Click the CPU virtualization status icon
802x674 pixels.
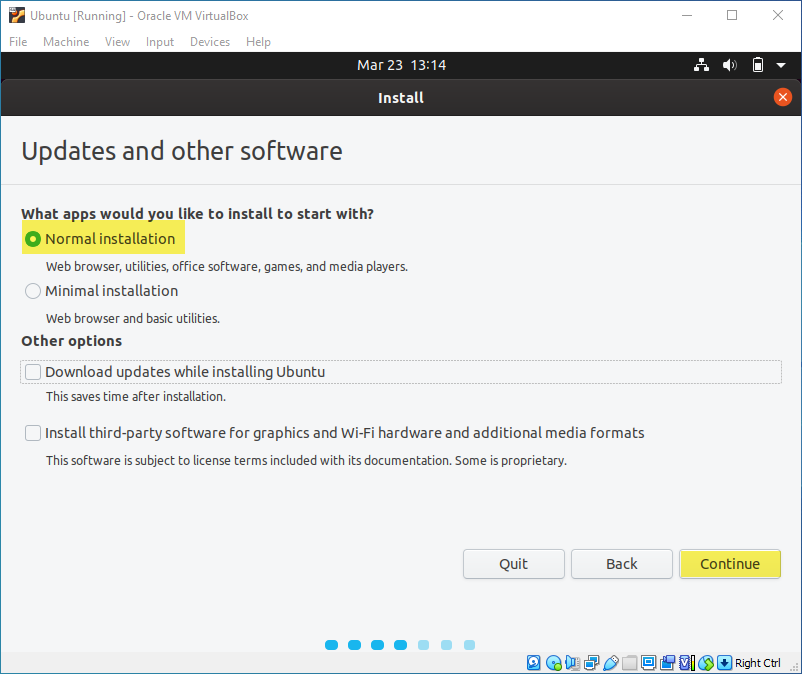point(687,663)
